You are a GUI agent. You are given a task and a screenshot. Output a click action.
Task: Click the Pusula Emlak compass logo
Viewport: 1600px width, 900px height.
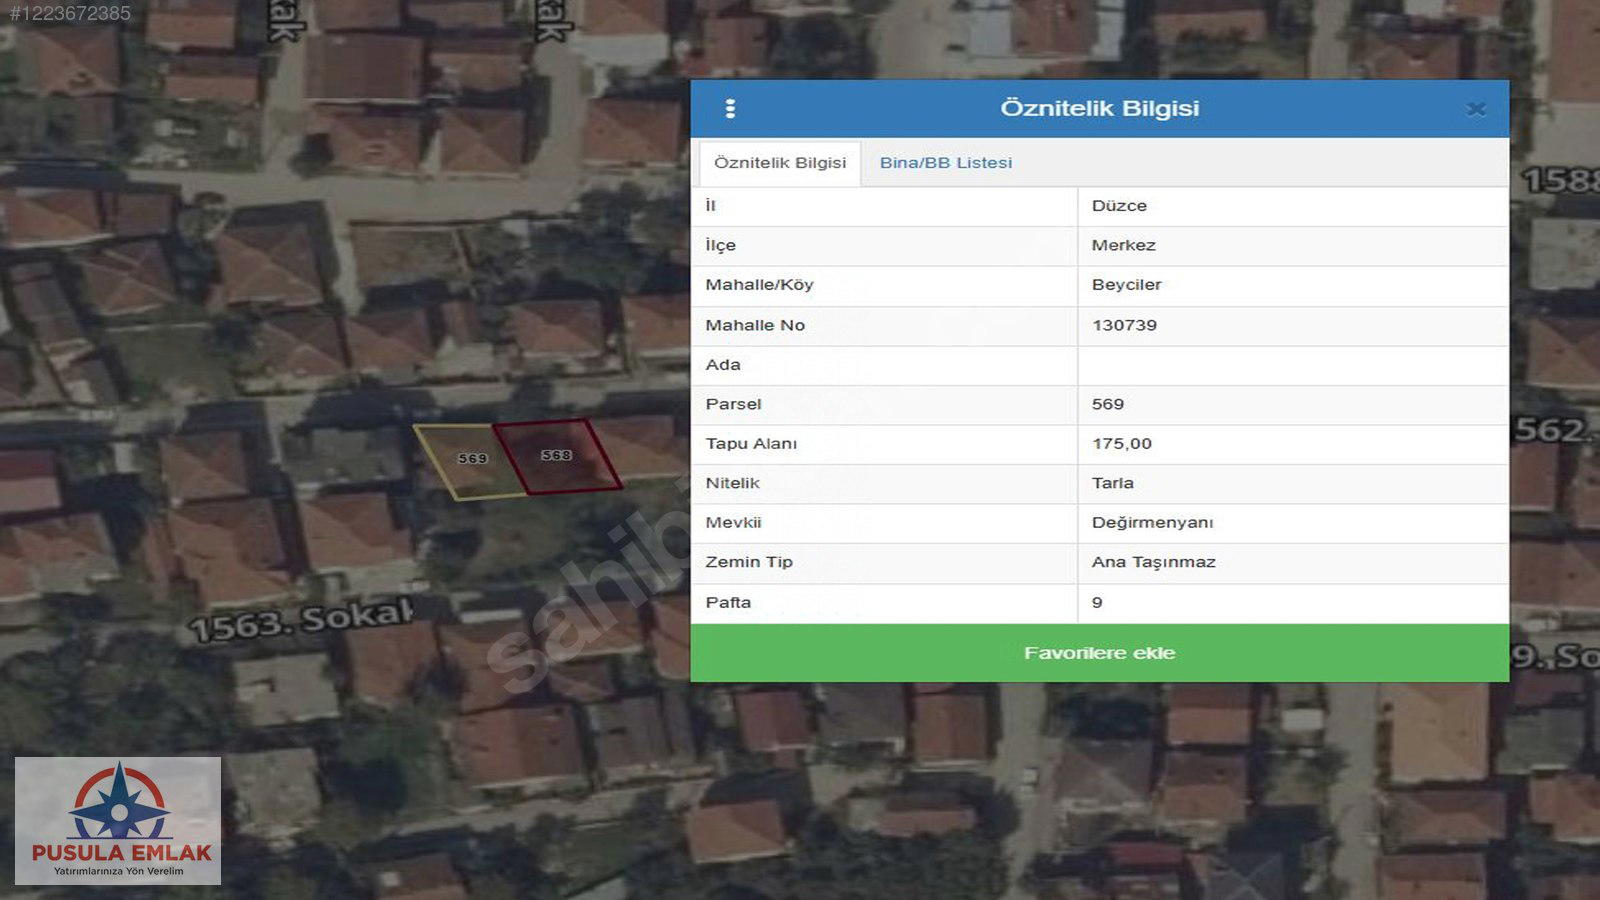click(x=119, y=803)
